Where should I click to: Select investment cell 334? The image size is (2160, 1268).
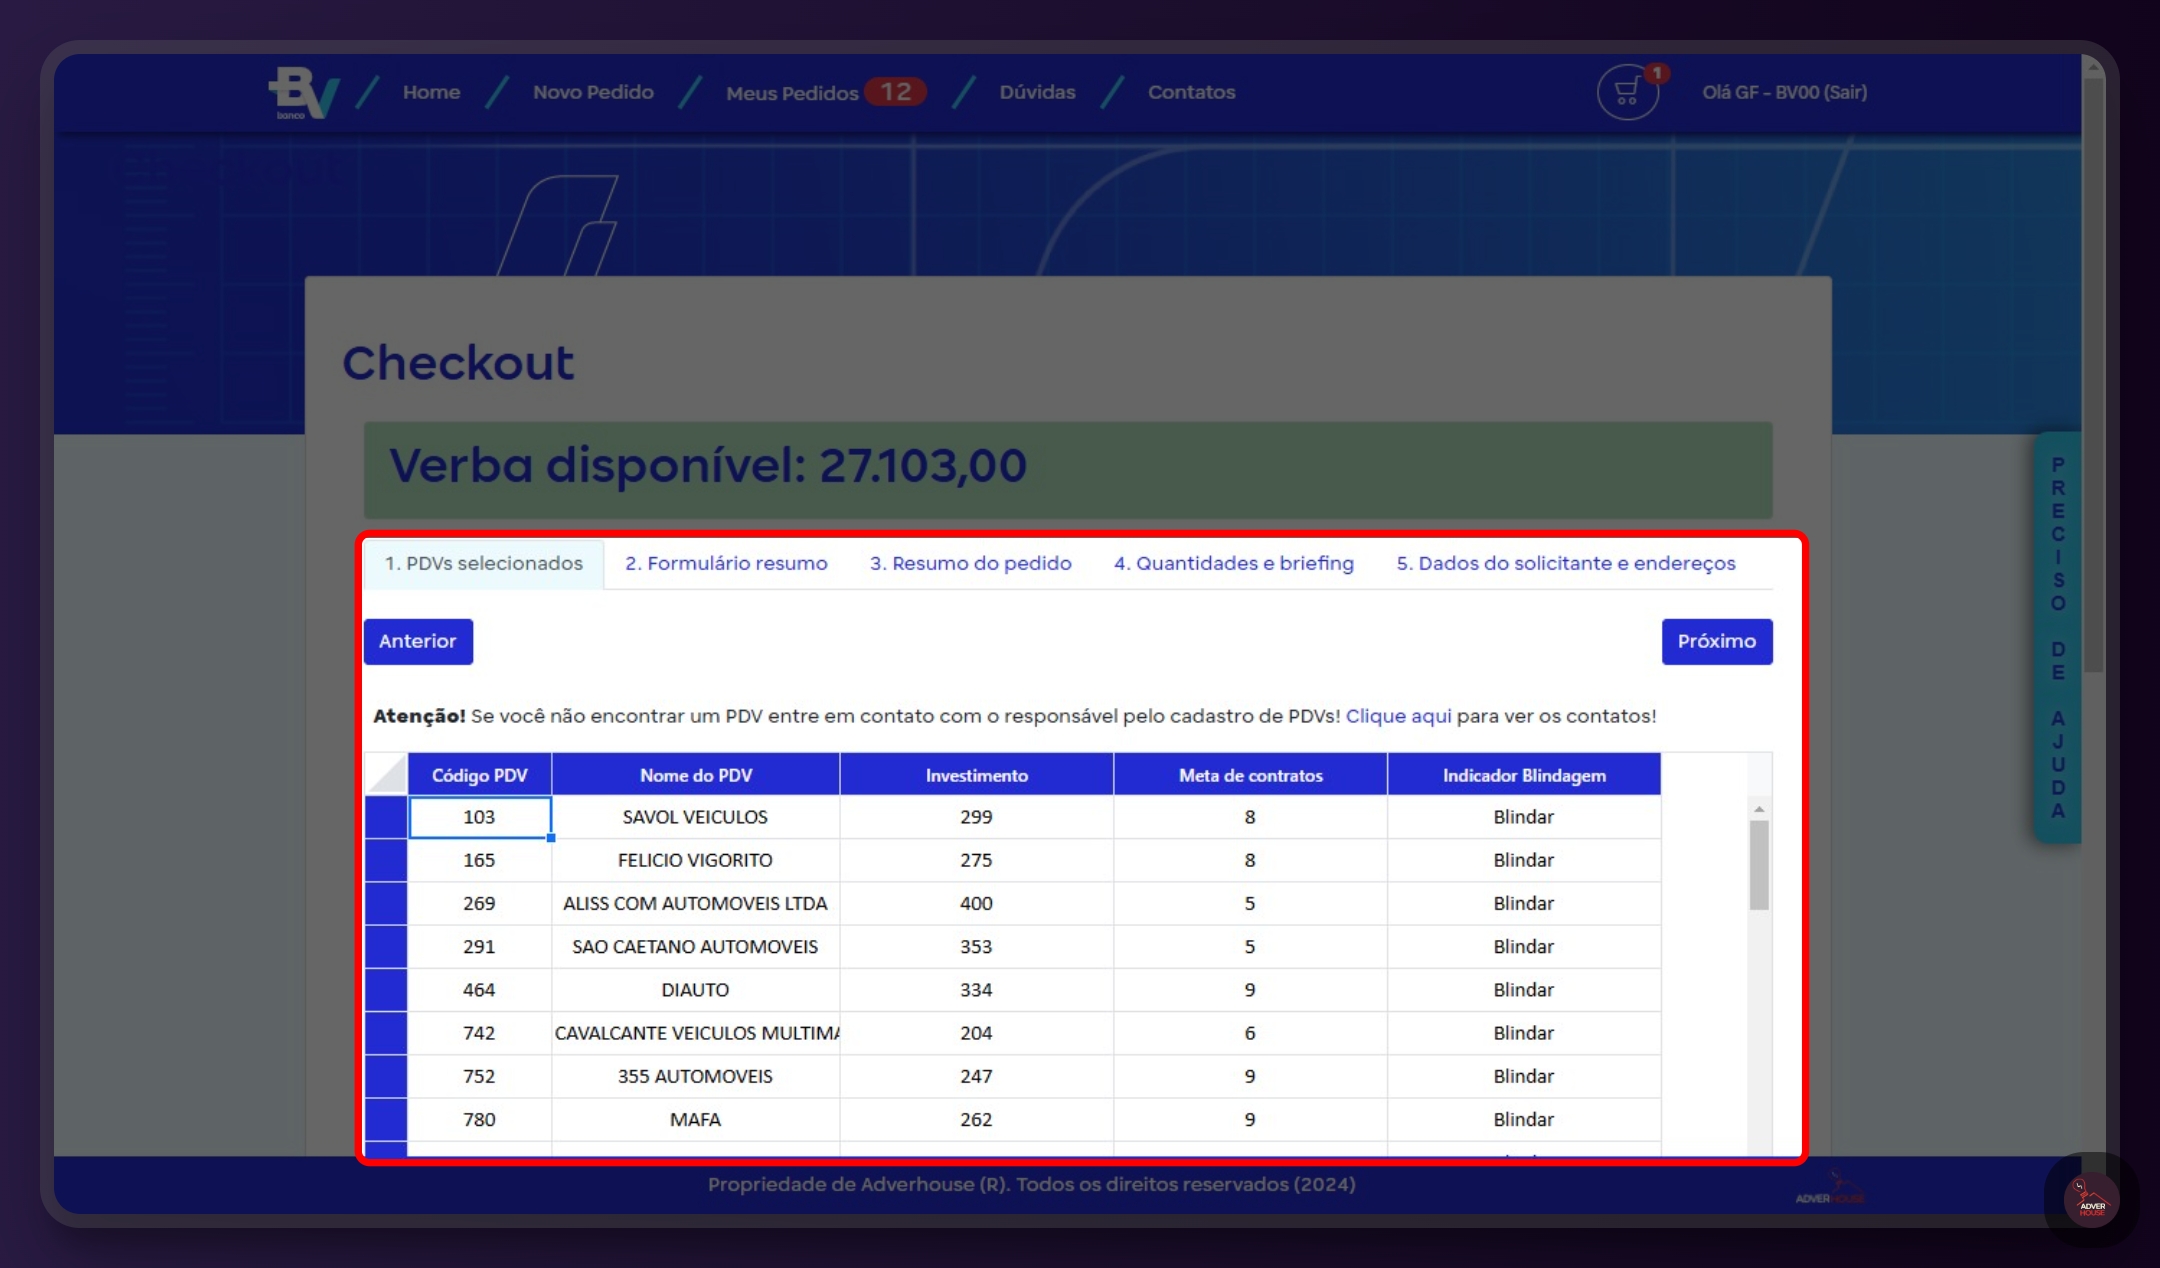point(976,989)
